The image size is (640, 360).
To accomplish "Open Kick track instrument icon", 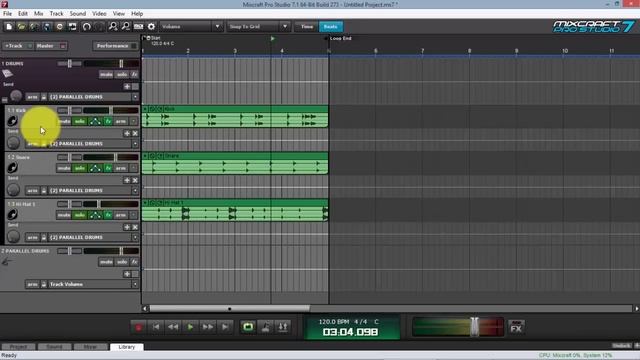I will point(13,121).
